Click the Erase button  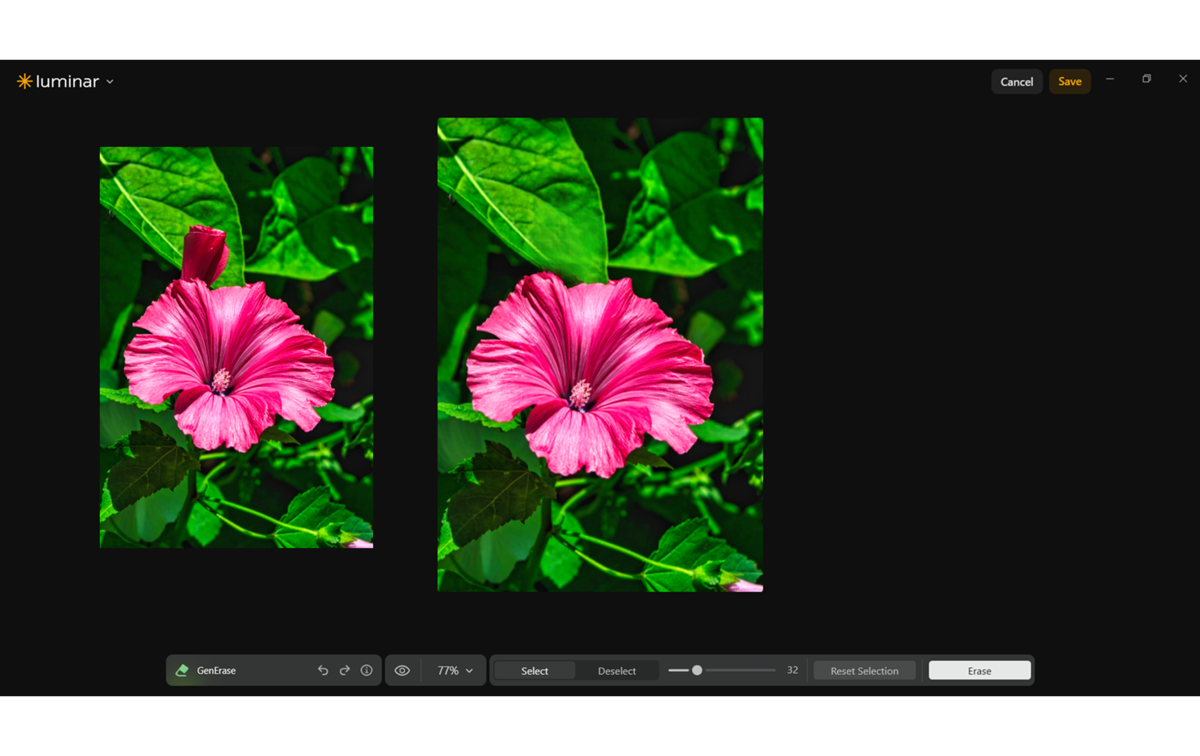pos(980,671)
